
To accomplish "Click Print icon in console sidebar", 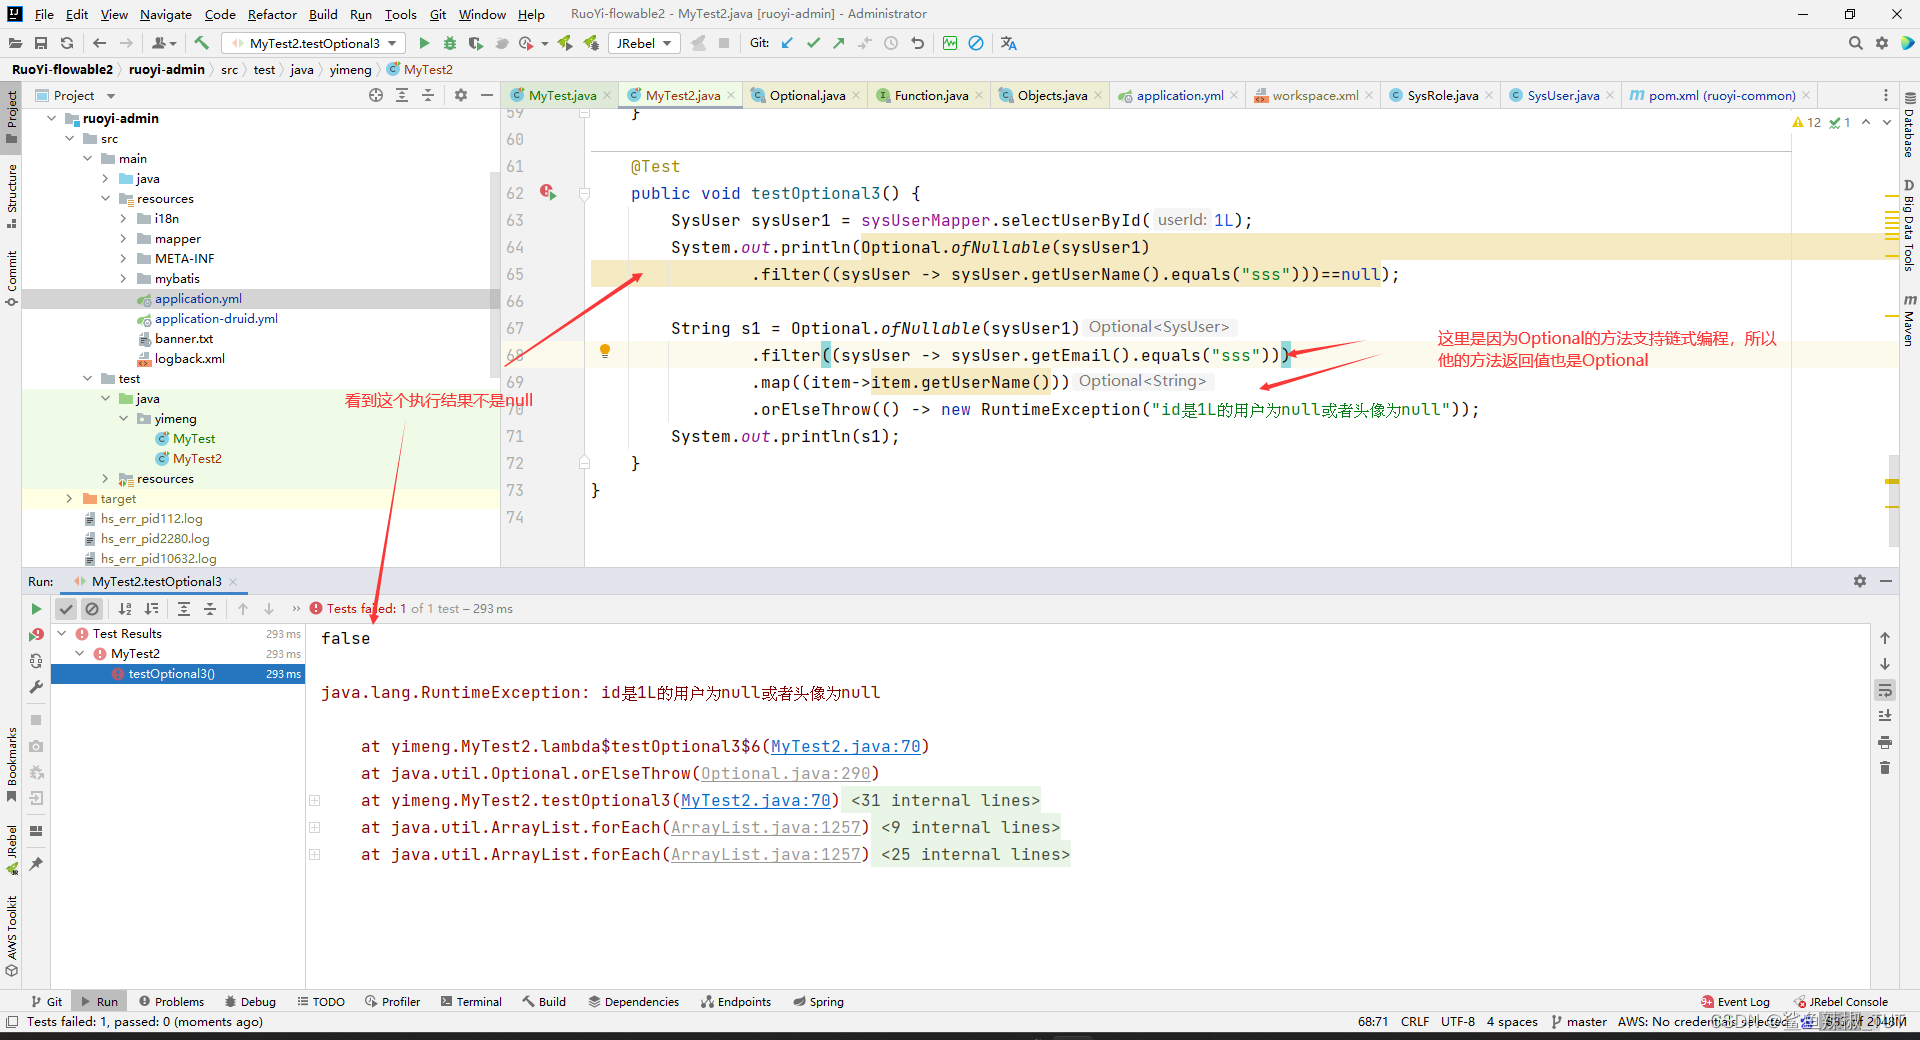I will click(x=1885, y=742).
